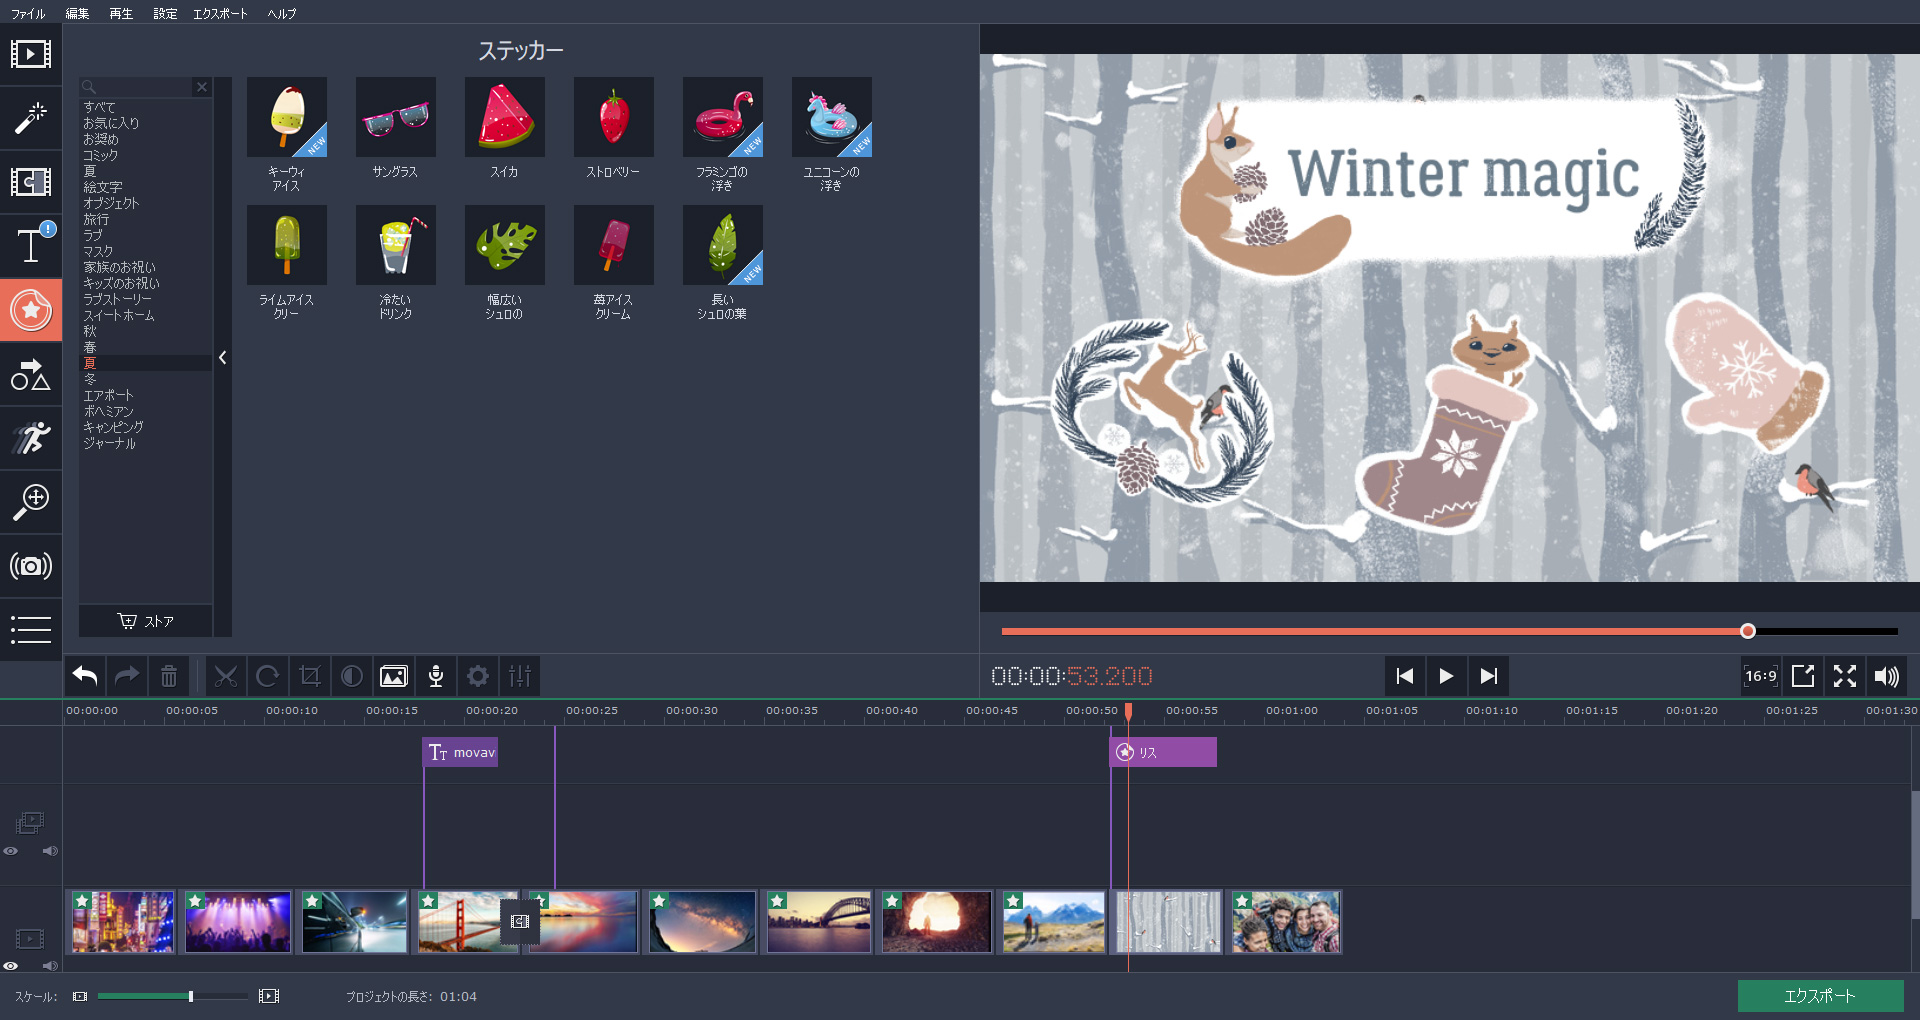Open the ファイル menu

pyautogui.click(x=28, y=13)
